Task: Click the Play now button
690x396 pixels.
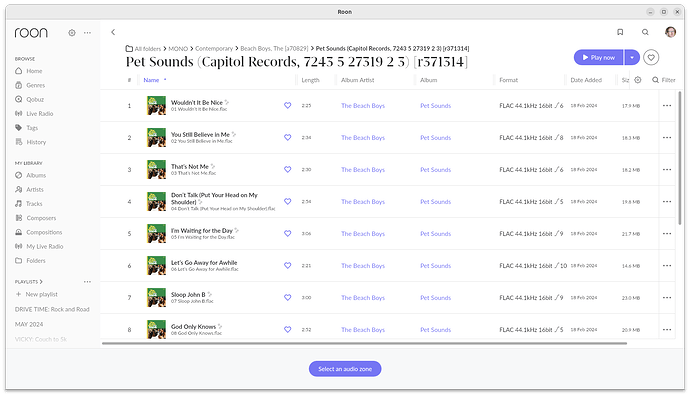Action: coord(598,57)
